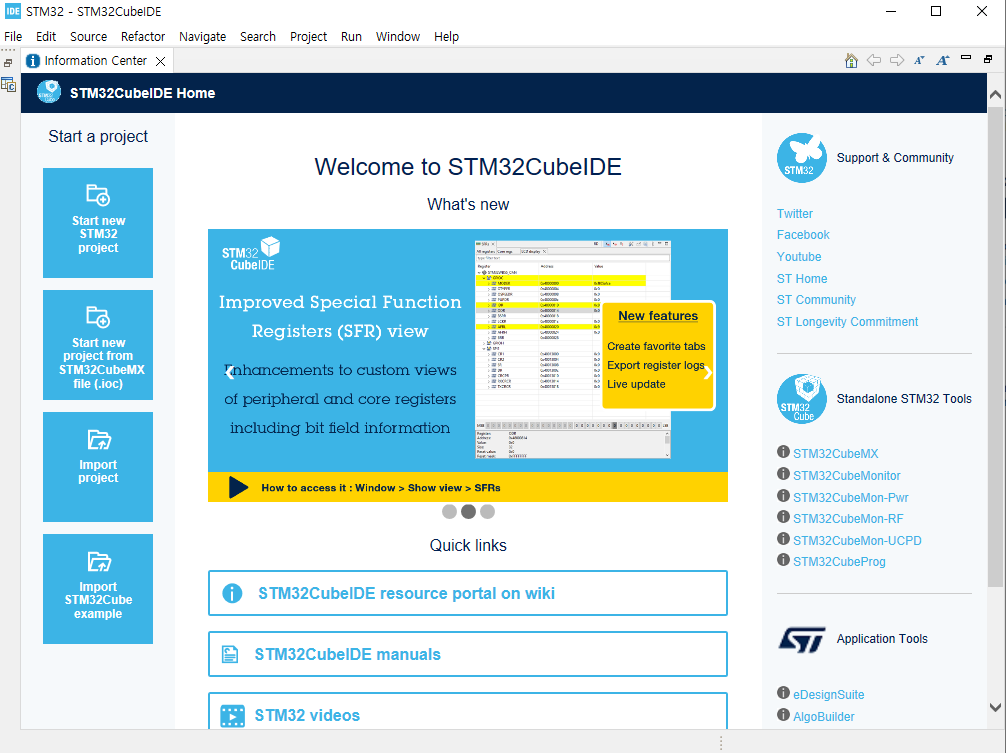Open the Twitter link
This screenshot has height=753, width=1006.
(x=794, y=214)
